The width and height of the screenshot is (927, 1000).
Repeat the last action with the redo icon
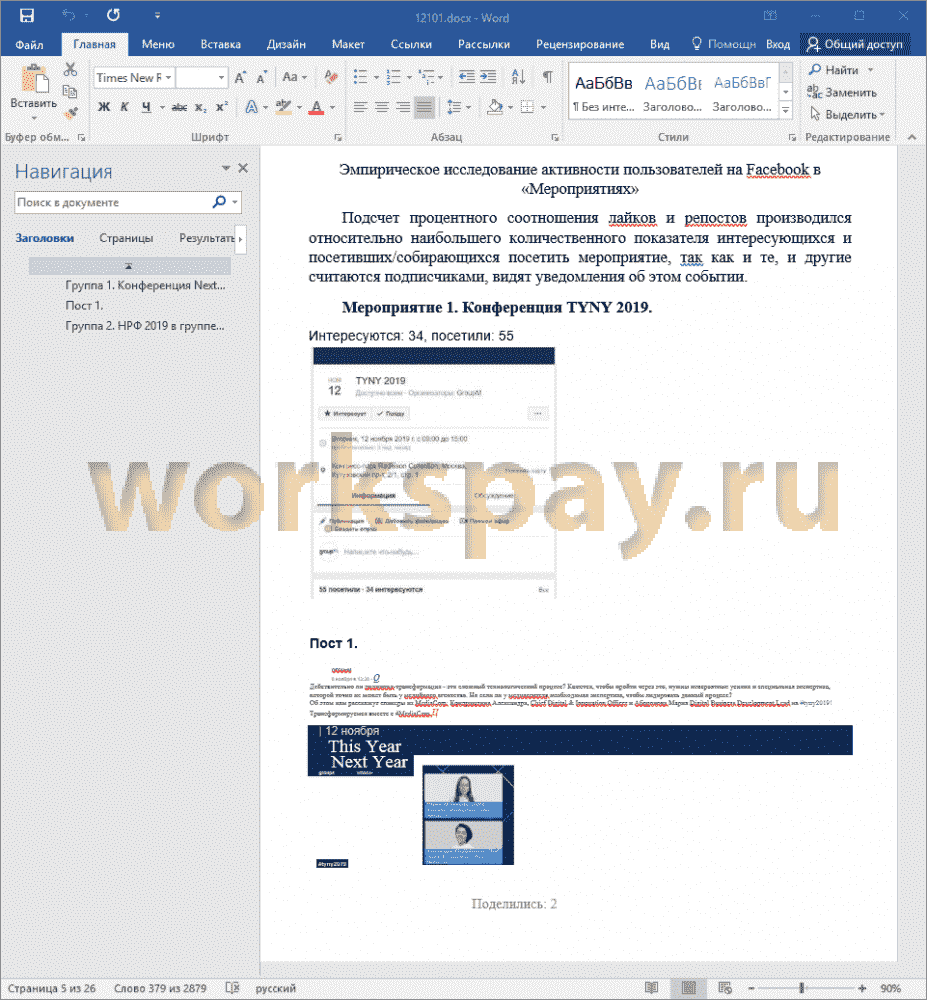113,15
